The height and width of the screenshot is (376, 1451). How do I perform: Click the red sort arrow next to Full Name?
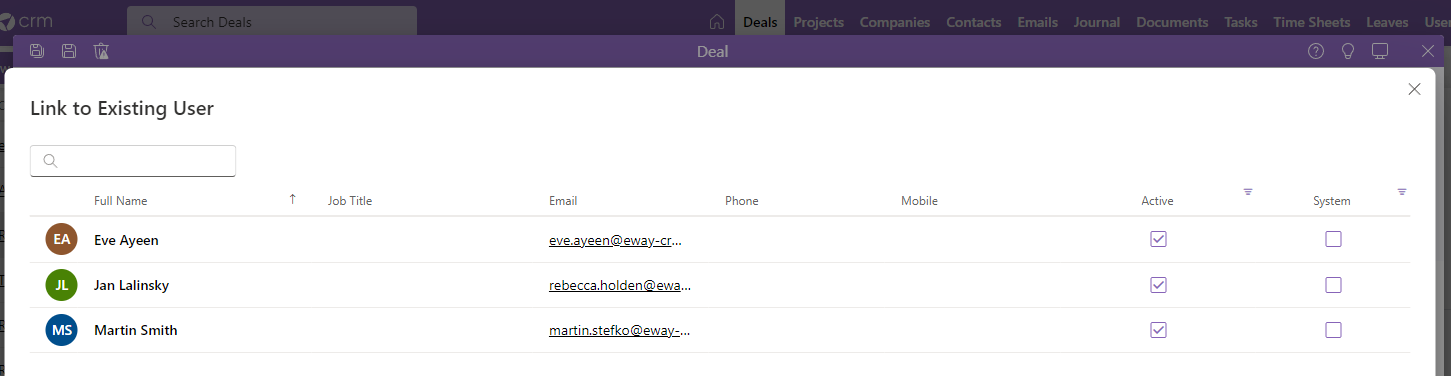click(x=293, y=199)
